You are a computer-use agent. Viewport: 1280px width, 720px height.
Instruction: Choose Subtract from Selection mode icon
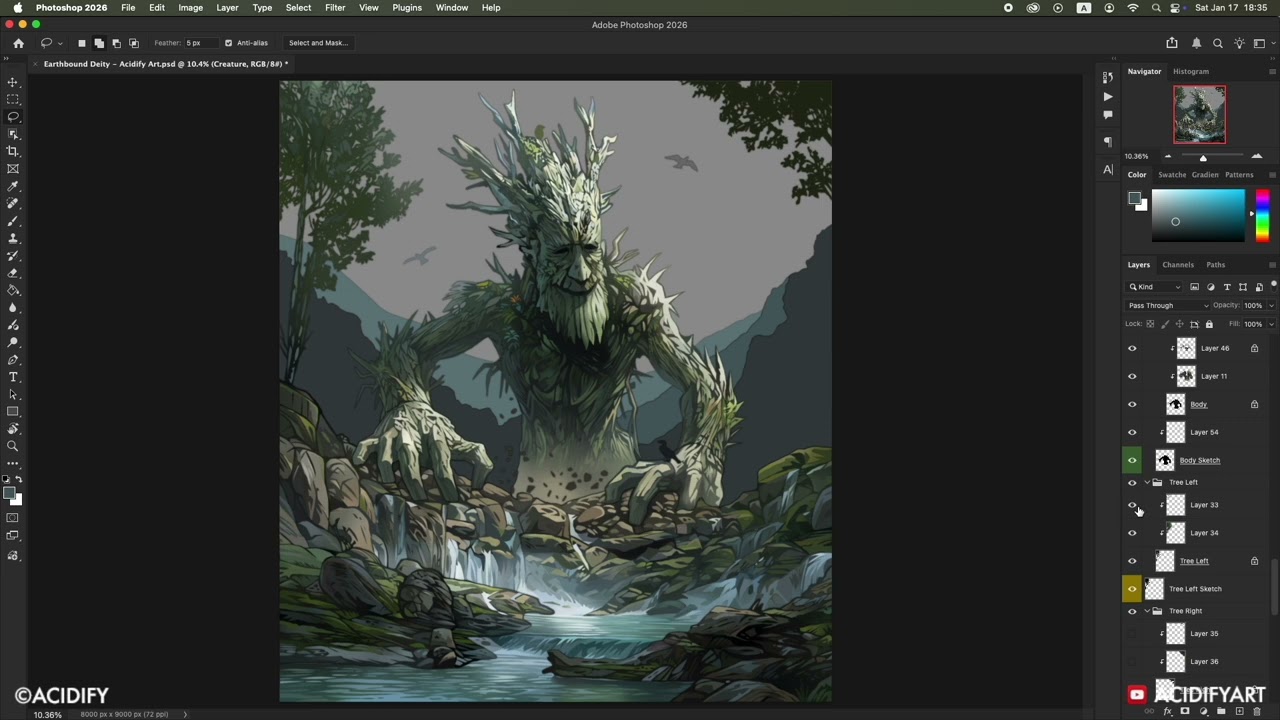pyautogui.click(x=116, y=43)
